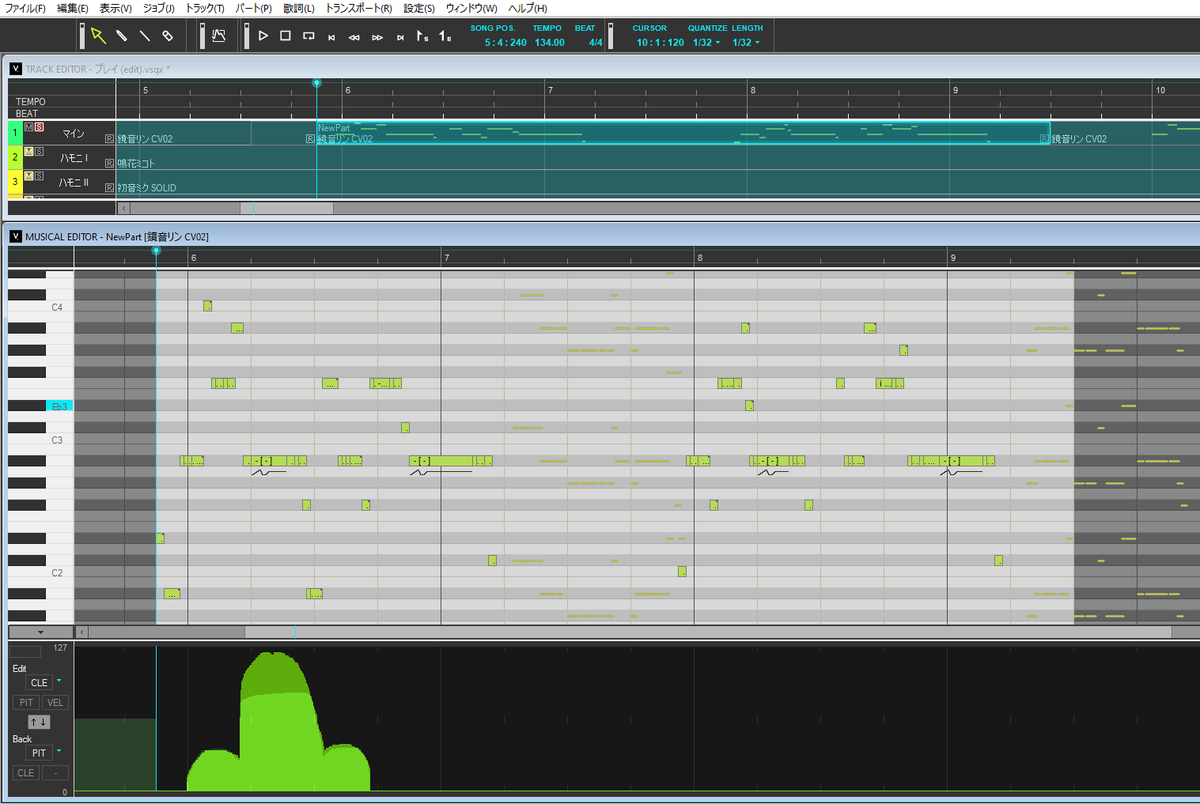1200x804 pixels.
Task: Swap Edit and Back parameters arrows button
Action: (x=39, y=722)
